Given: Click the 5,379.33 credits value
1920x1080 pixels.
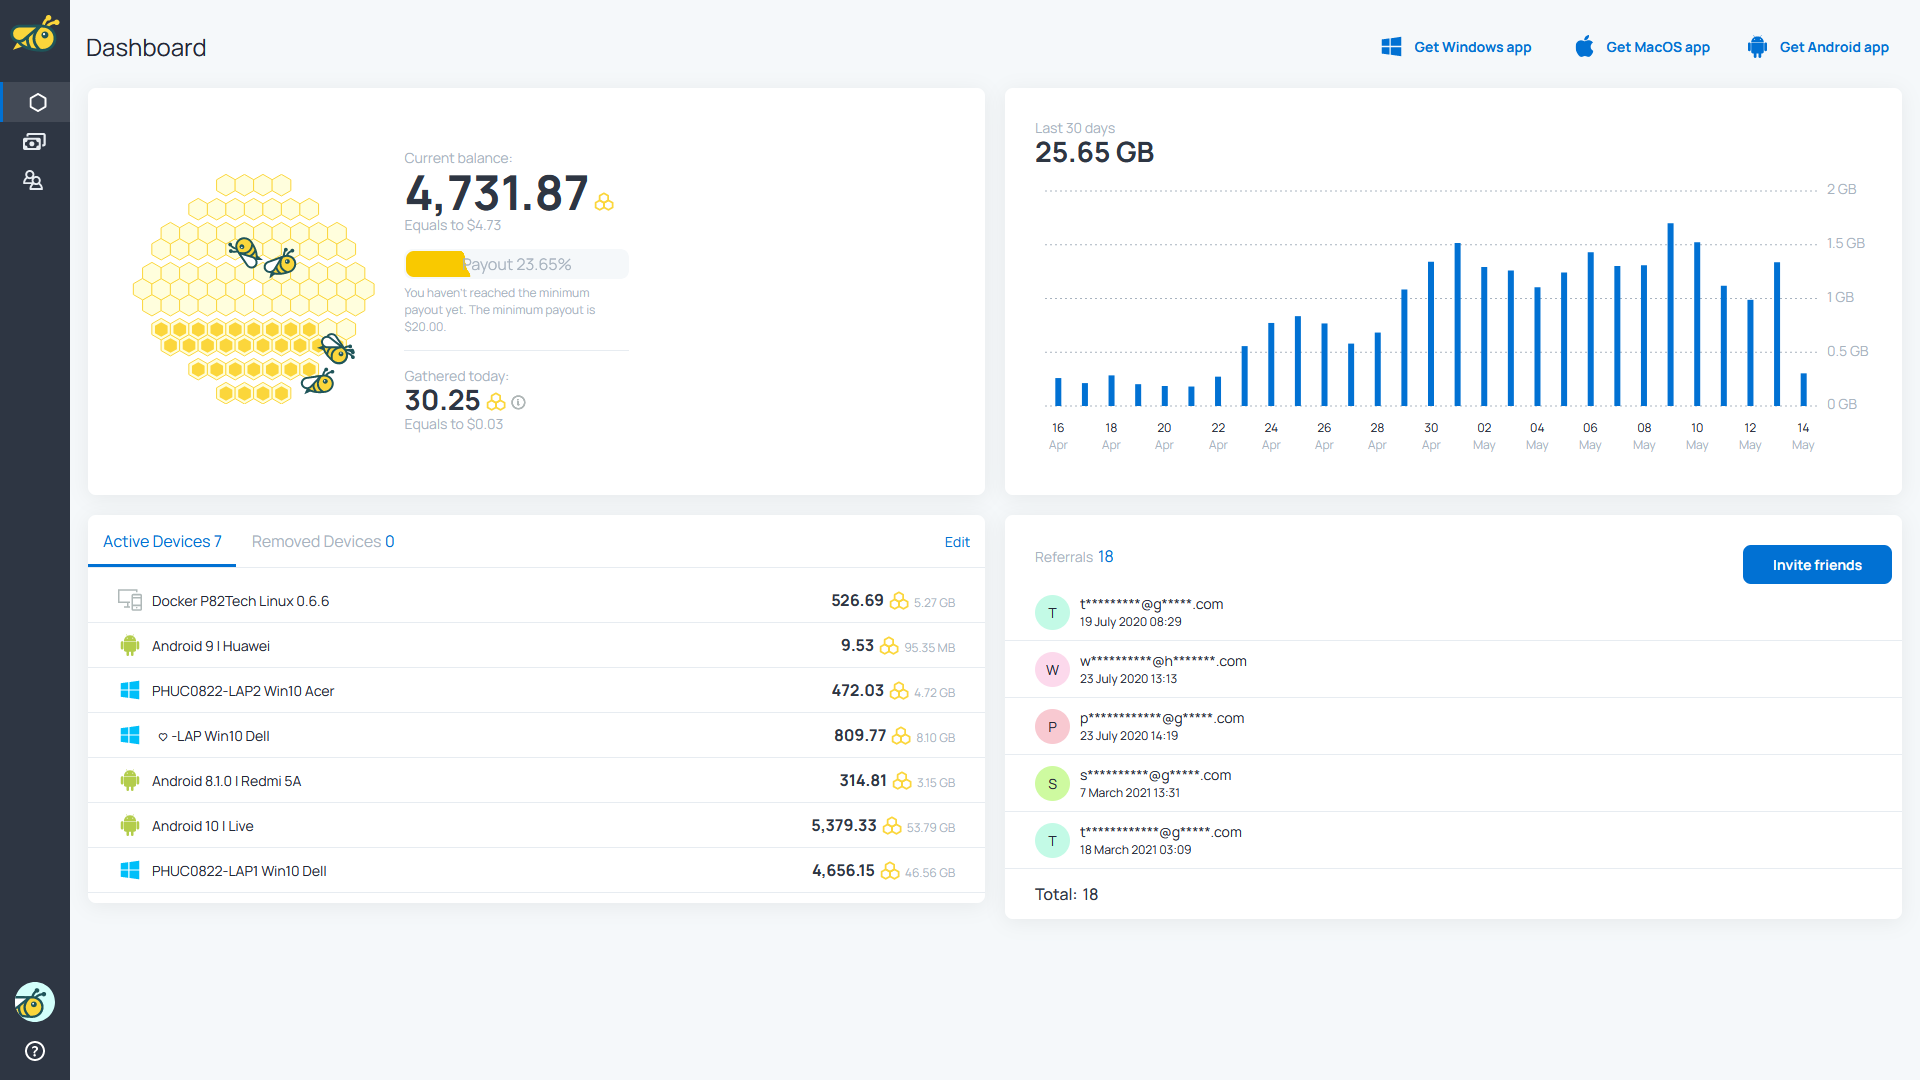Looking at the screenshot, I should click(844, 825).
